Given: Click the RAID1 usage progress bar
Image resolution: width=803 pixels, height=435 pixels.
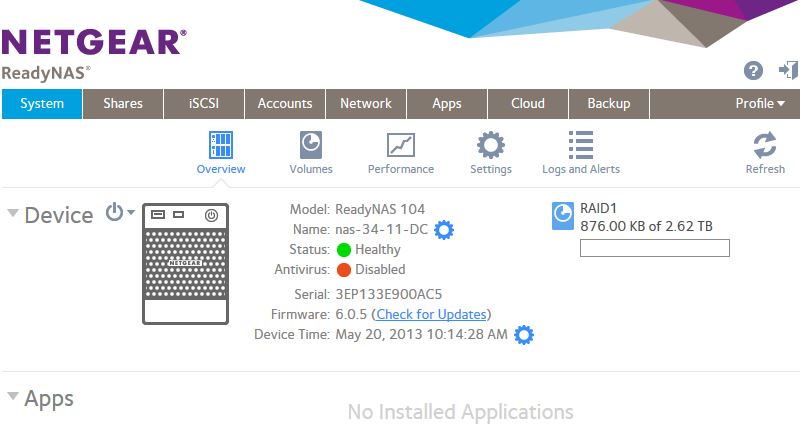Looking at the screenshot, I should [x=654, y=248].
